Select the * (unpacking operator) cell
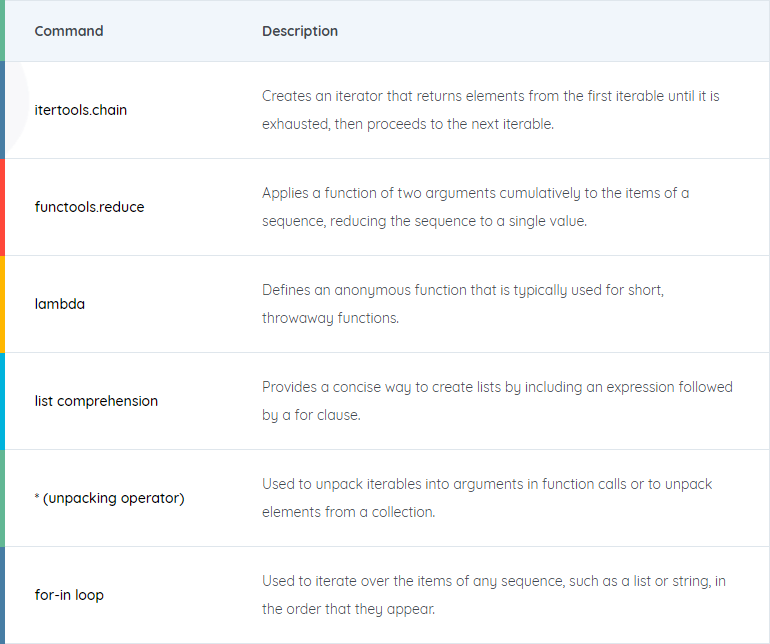This screenshot has height=644, width=770. [x=110, y=498]
